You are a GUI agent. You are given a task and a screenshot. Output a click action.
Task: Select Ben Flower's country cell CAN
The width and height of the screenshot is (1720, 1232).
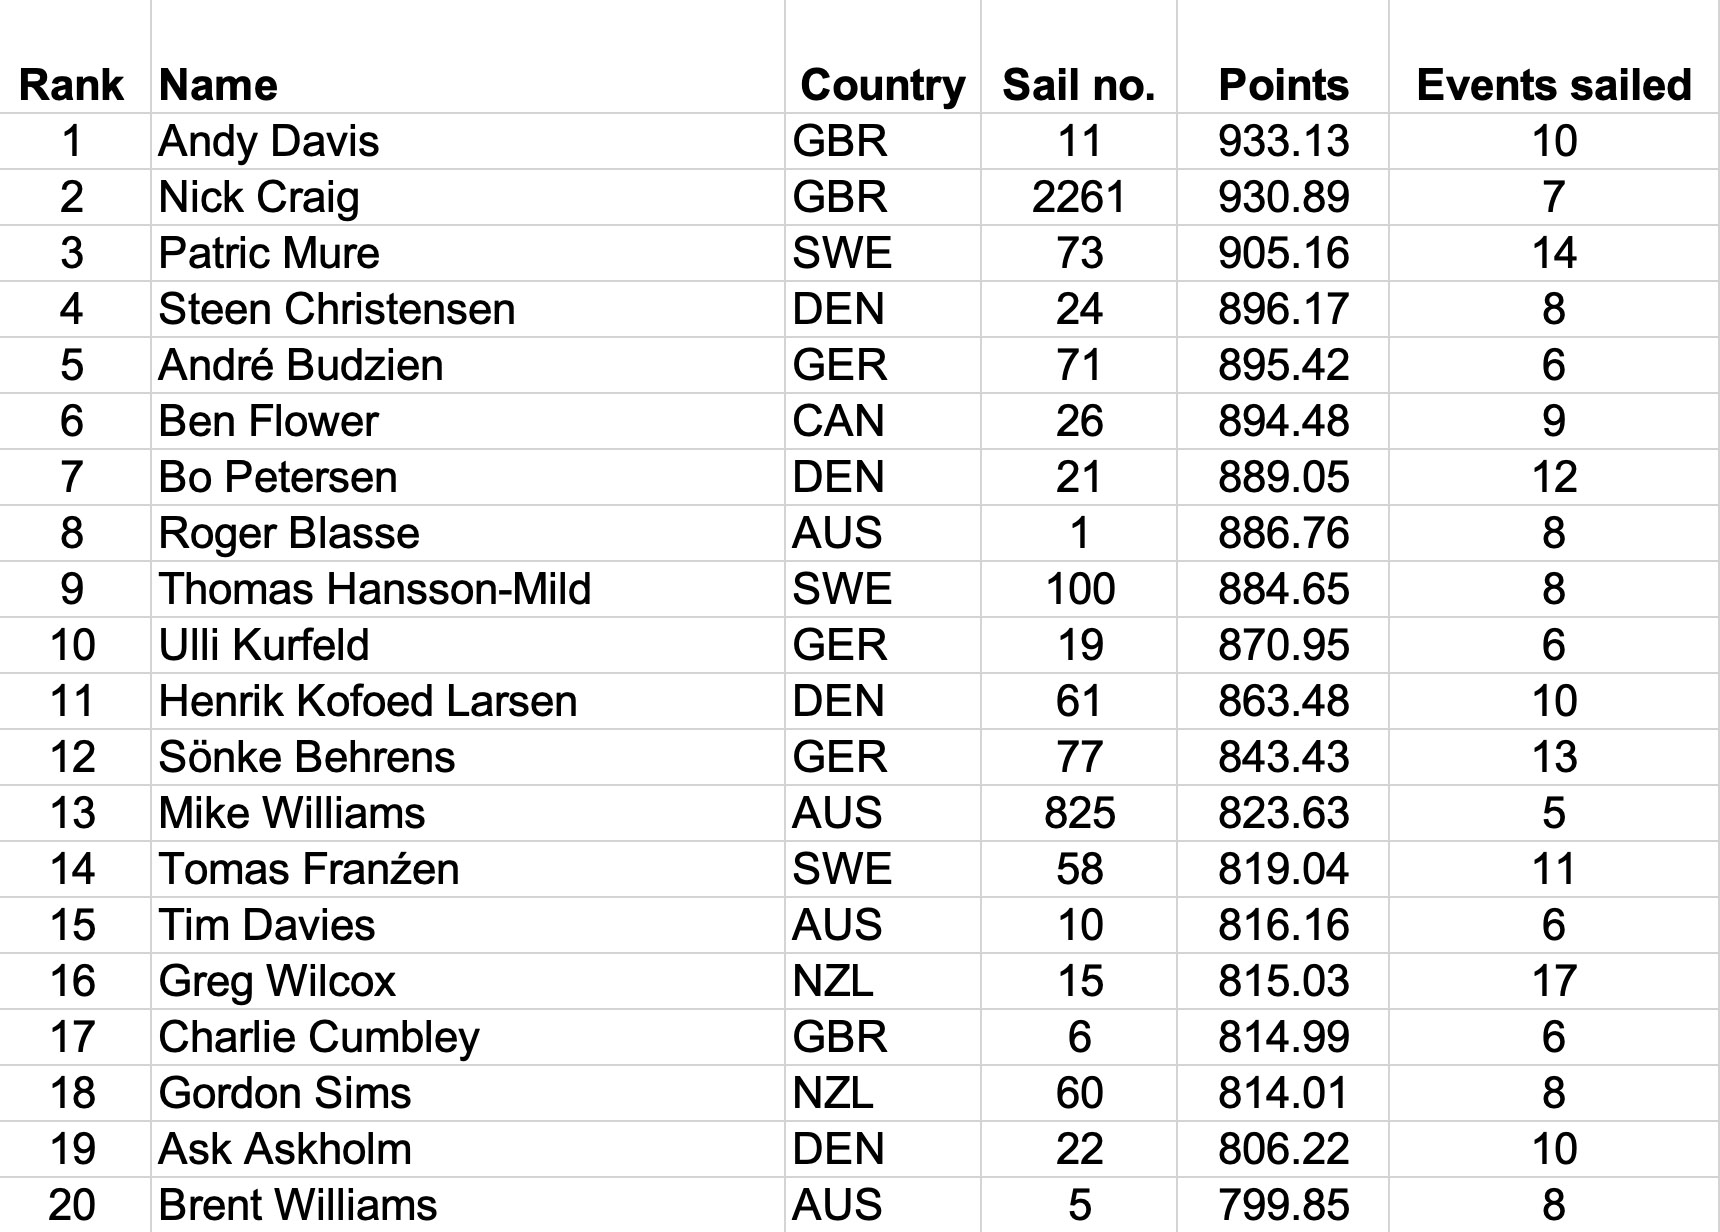click(x=838, y=421)
